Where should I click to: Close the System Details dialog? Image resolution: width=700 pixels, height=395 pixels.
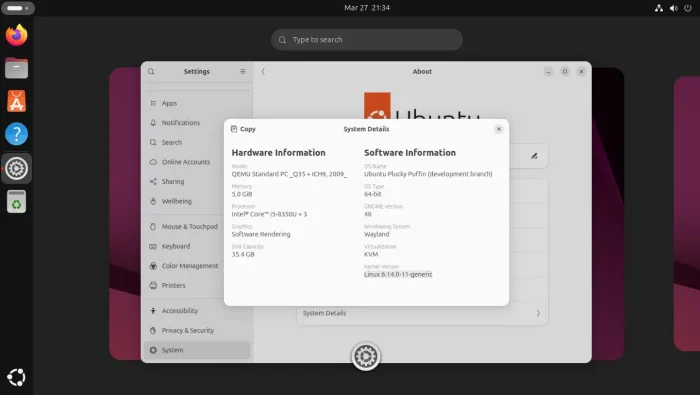coord(499,129)
